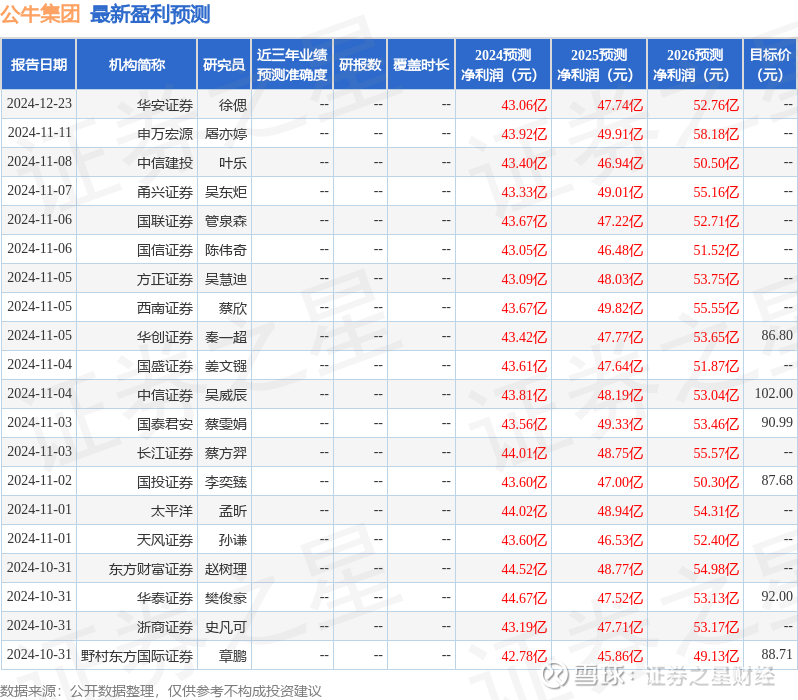
Task: Select the 报告日期 column header
Action: point(39,64)
